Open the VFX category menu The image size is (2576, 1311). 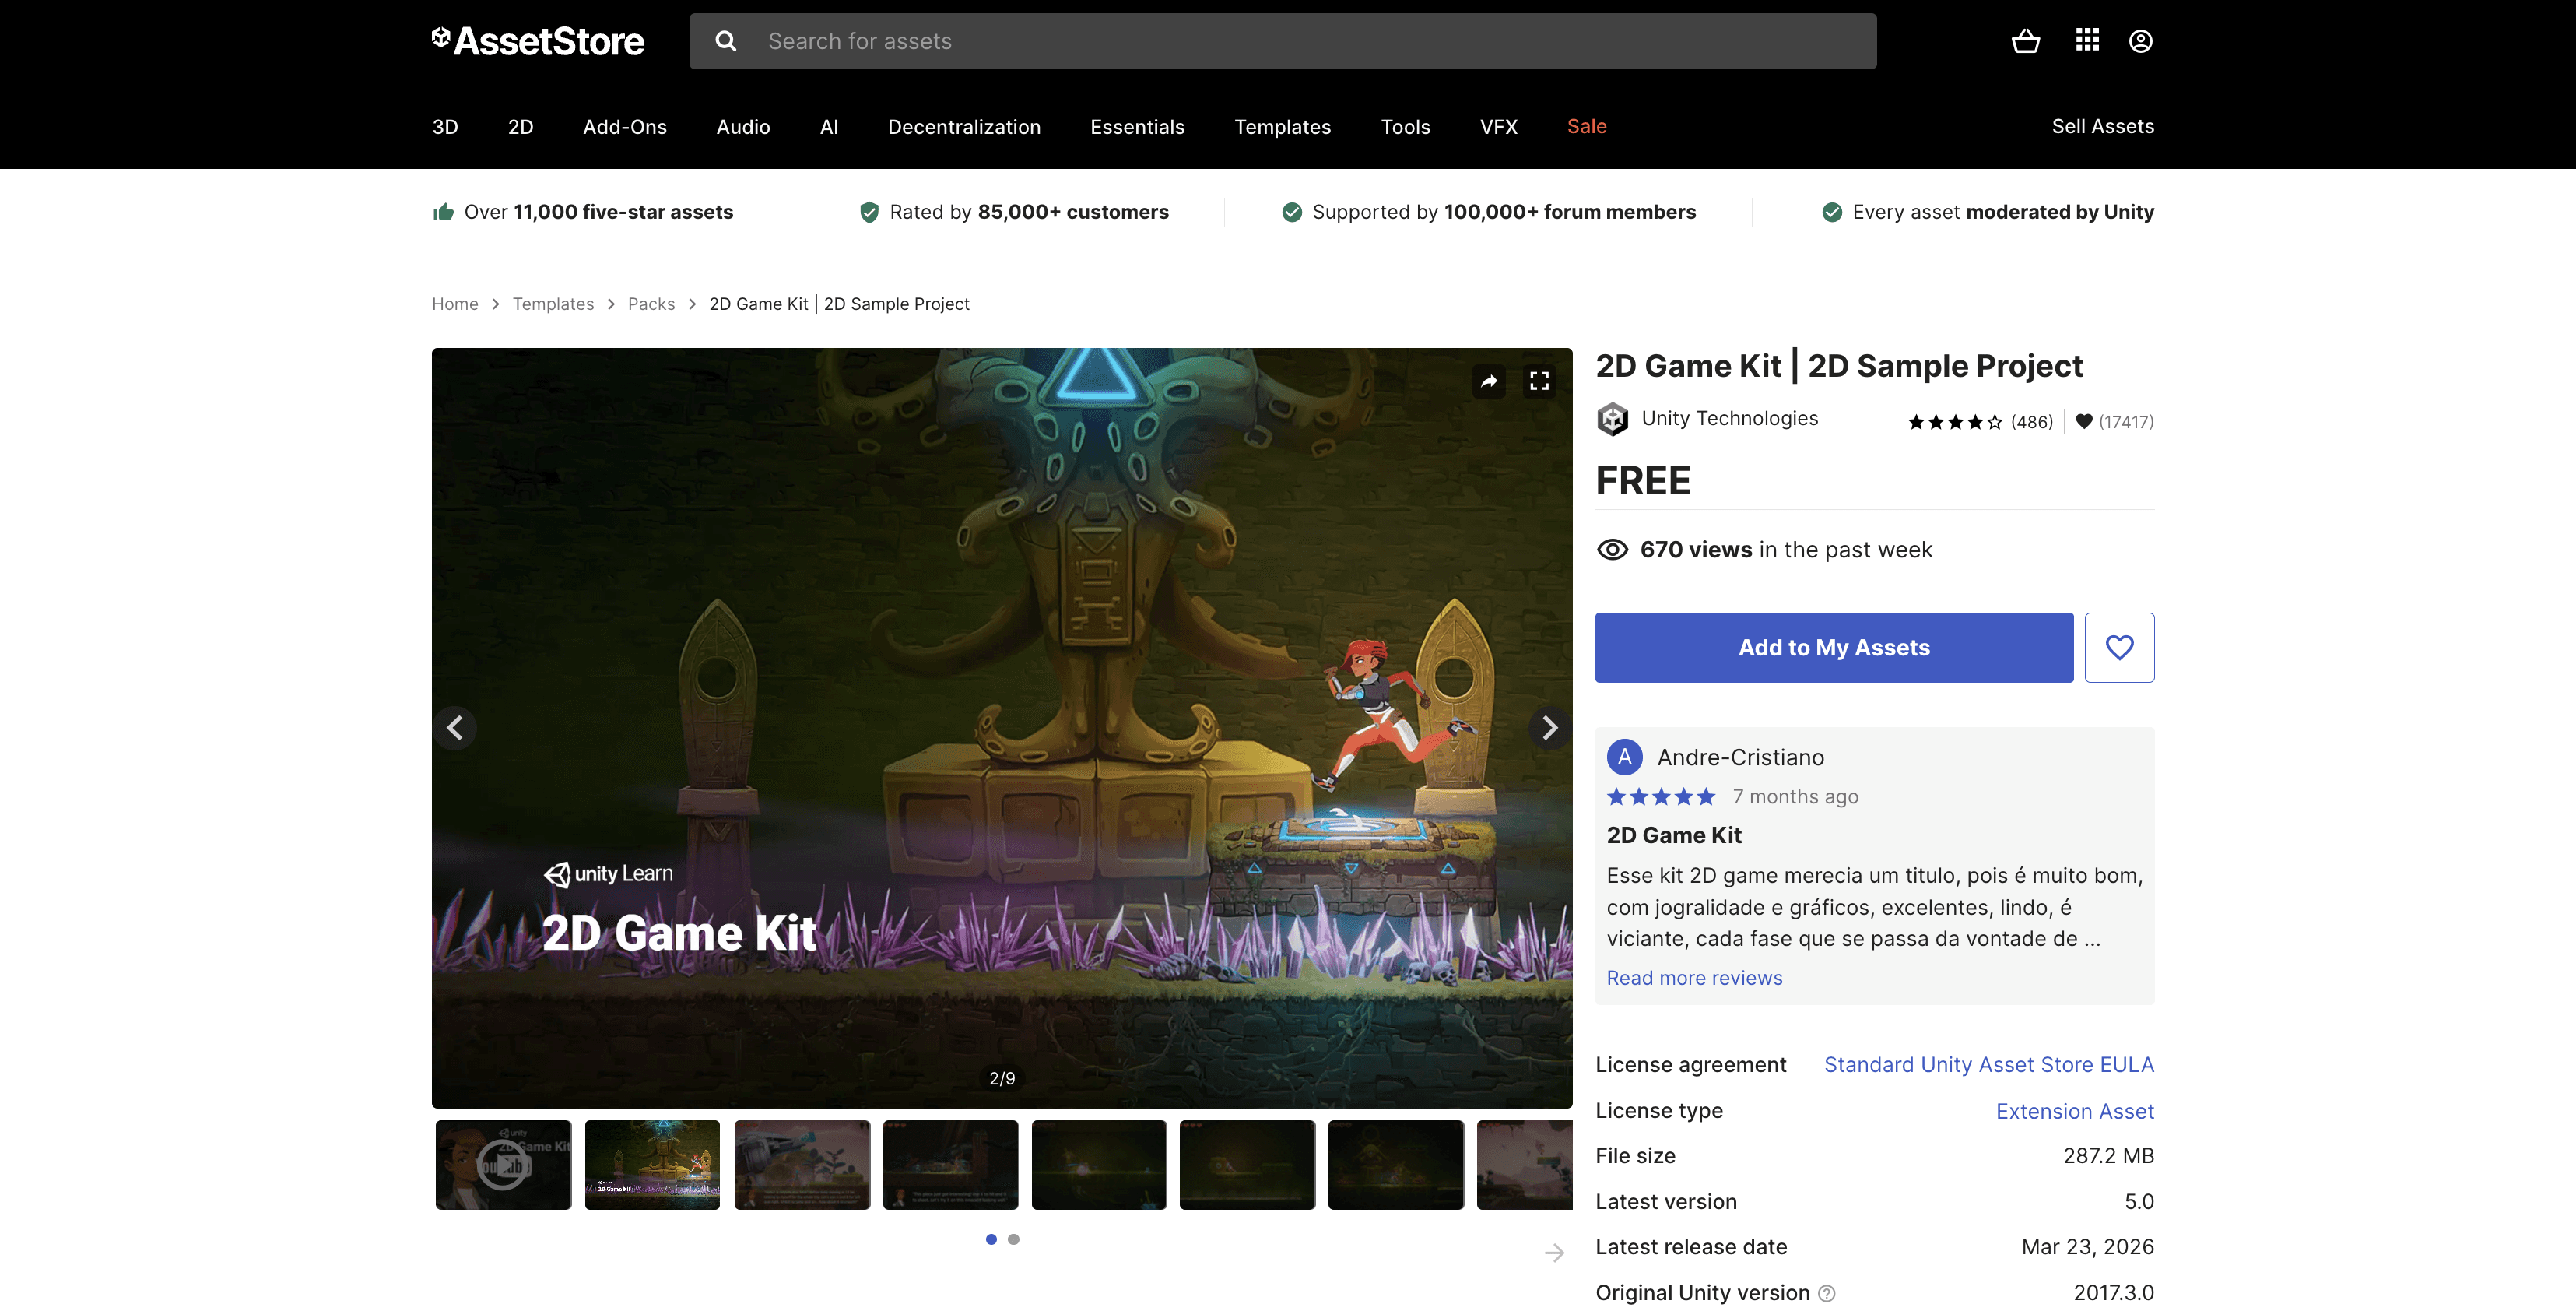1498,127
